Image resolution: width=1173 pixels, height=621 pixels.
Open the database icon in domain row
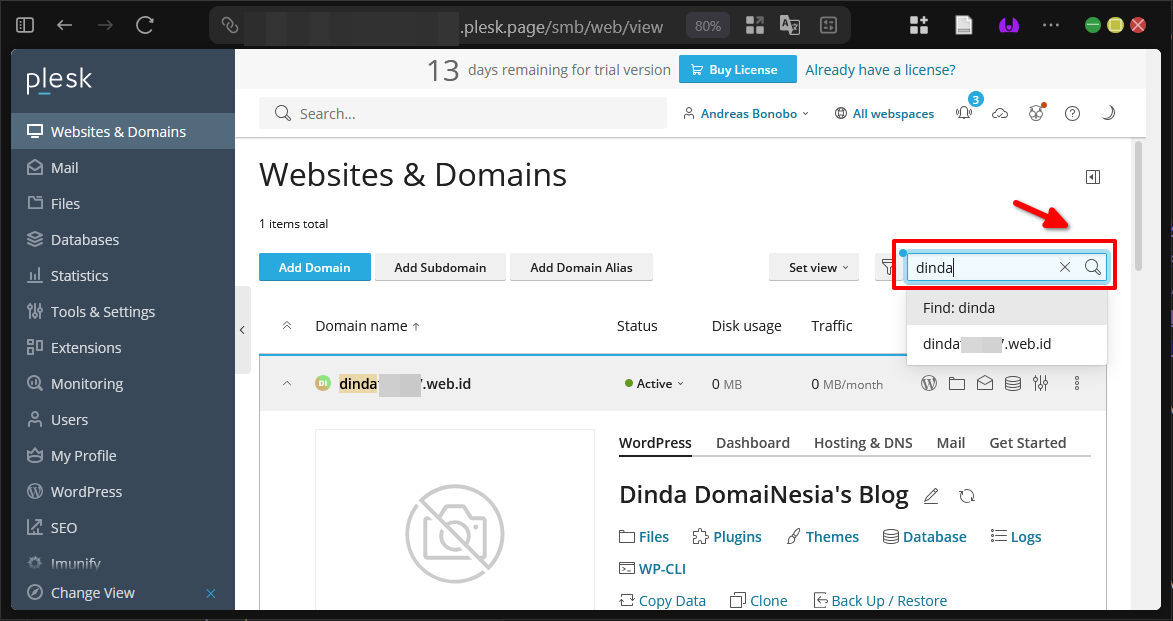[x=1013, y=383]
